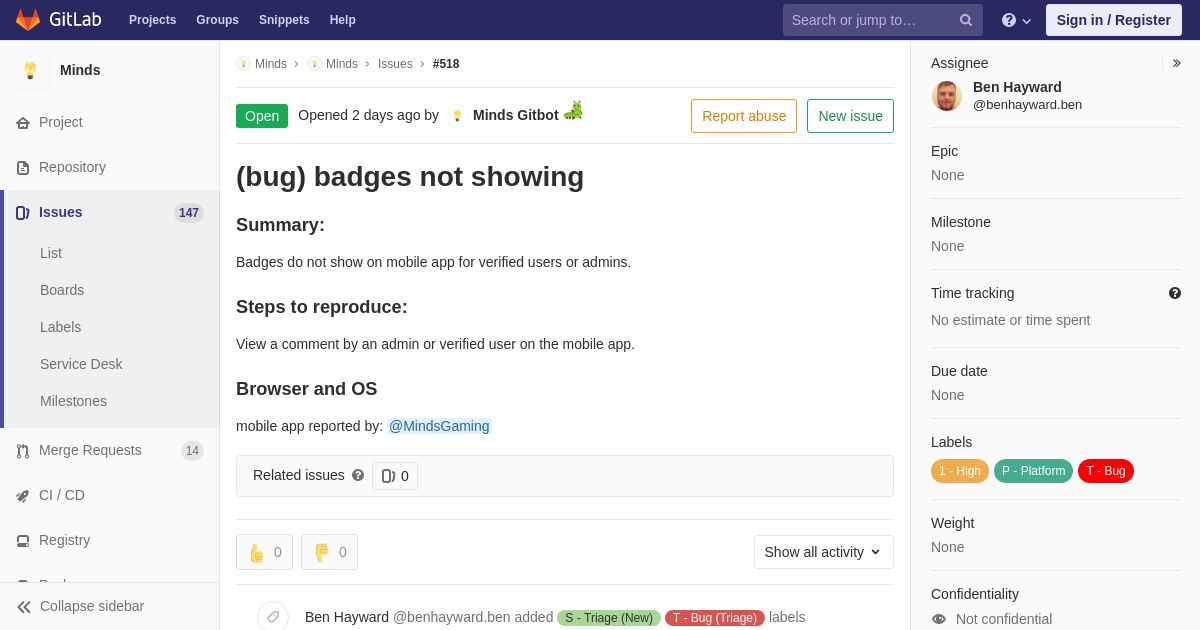Click the S - Triage (New) label
The height and width of the screenshot is (630, 1200).
click(x=609, y=618)
